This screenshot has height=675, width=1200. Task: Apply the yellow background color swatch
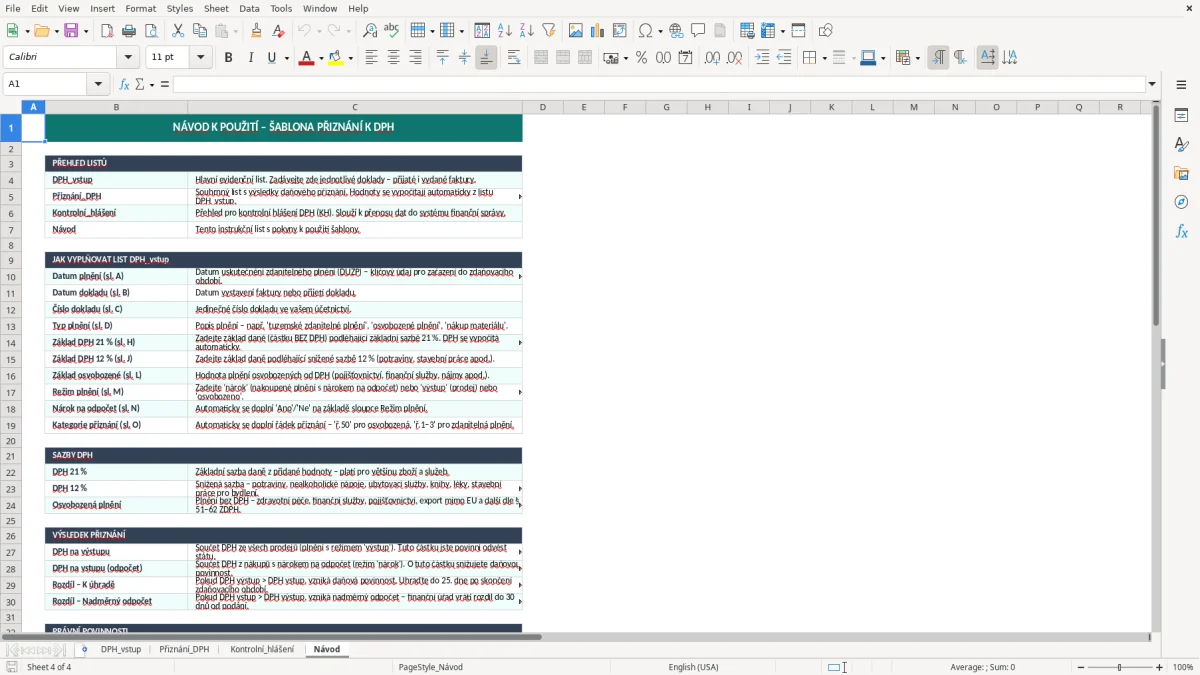336,58
